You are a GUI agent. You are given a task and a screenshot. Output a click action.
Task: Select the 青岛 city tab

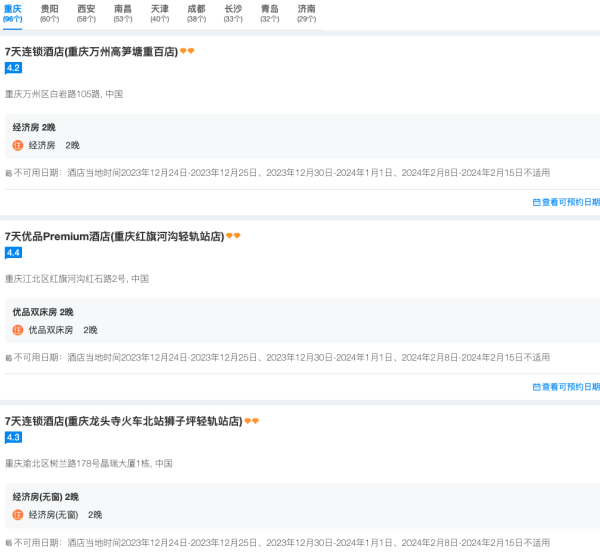tap(270, 14)
